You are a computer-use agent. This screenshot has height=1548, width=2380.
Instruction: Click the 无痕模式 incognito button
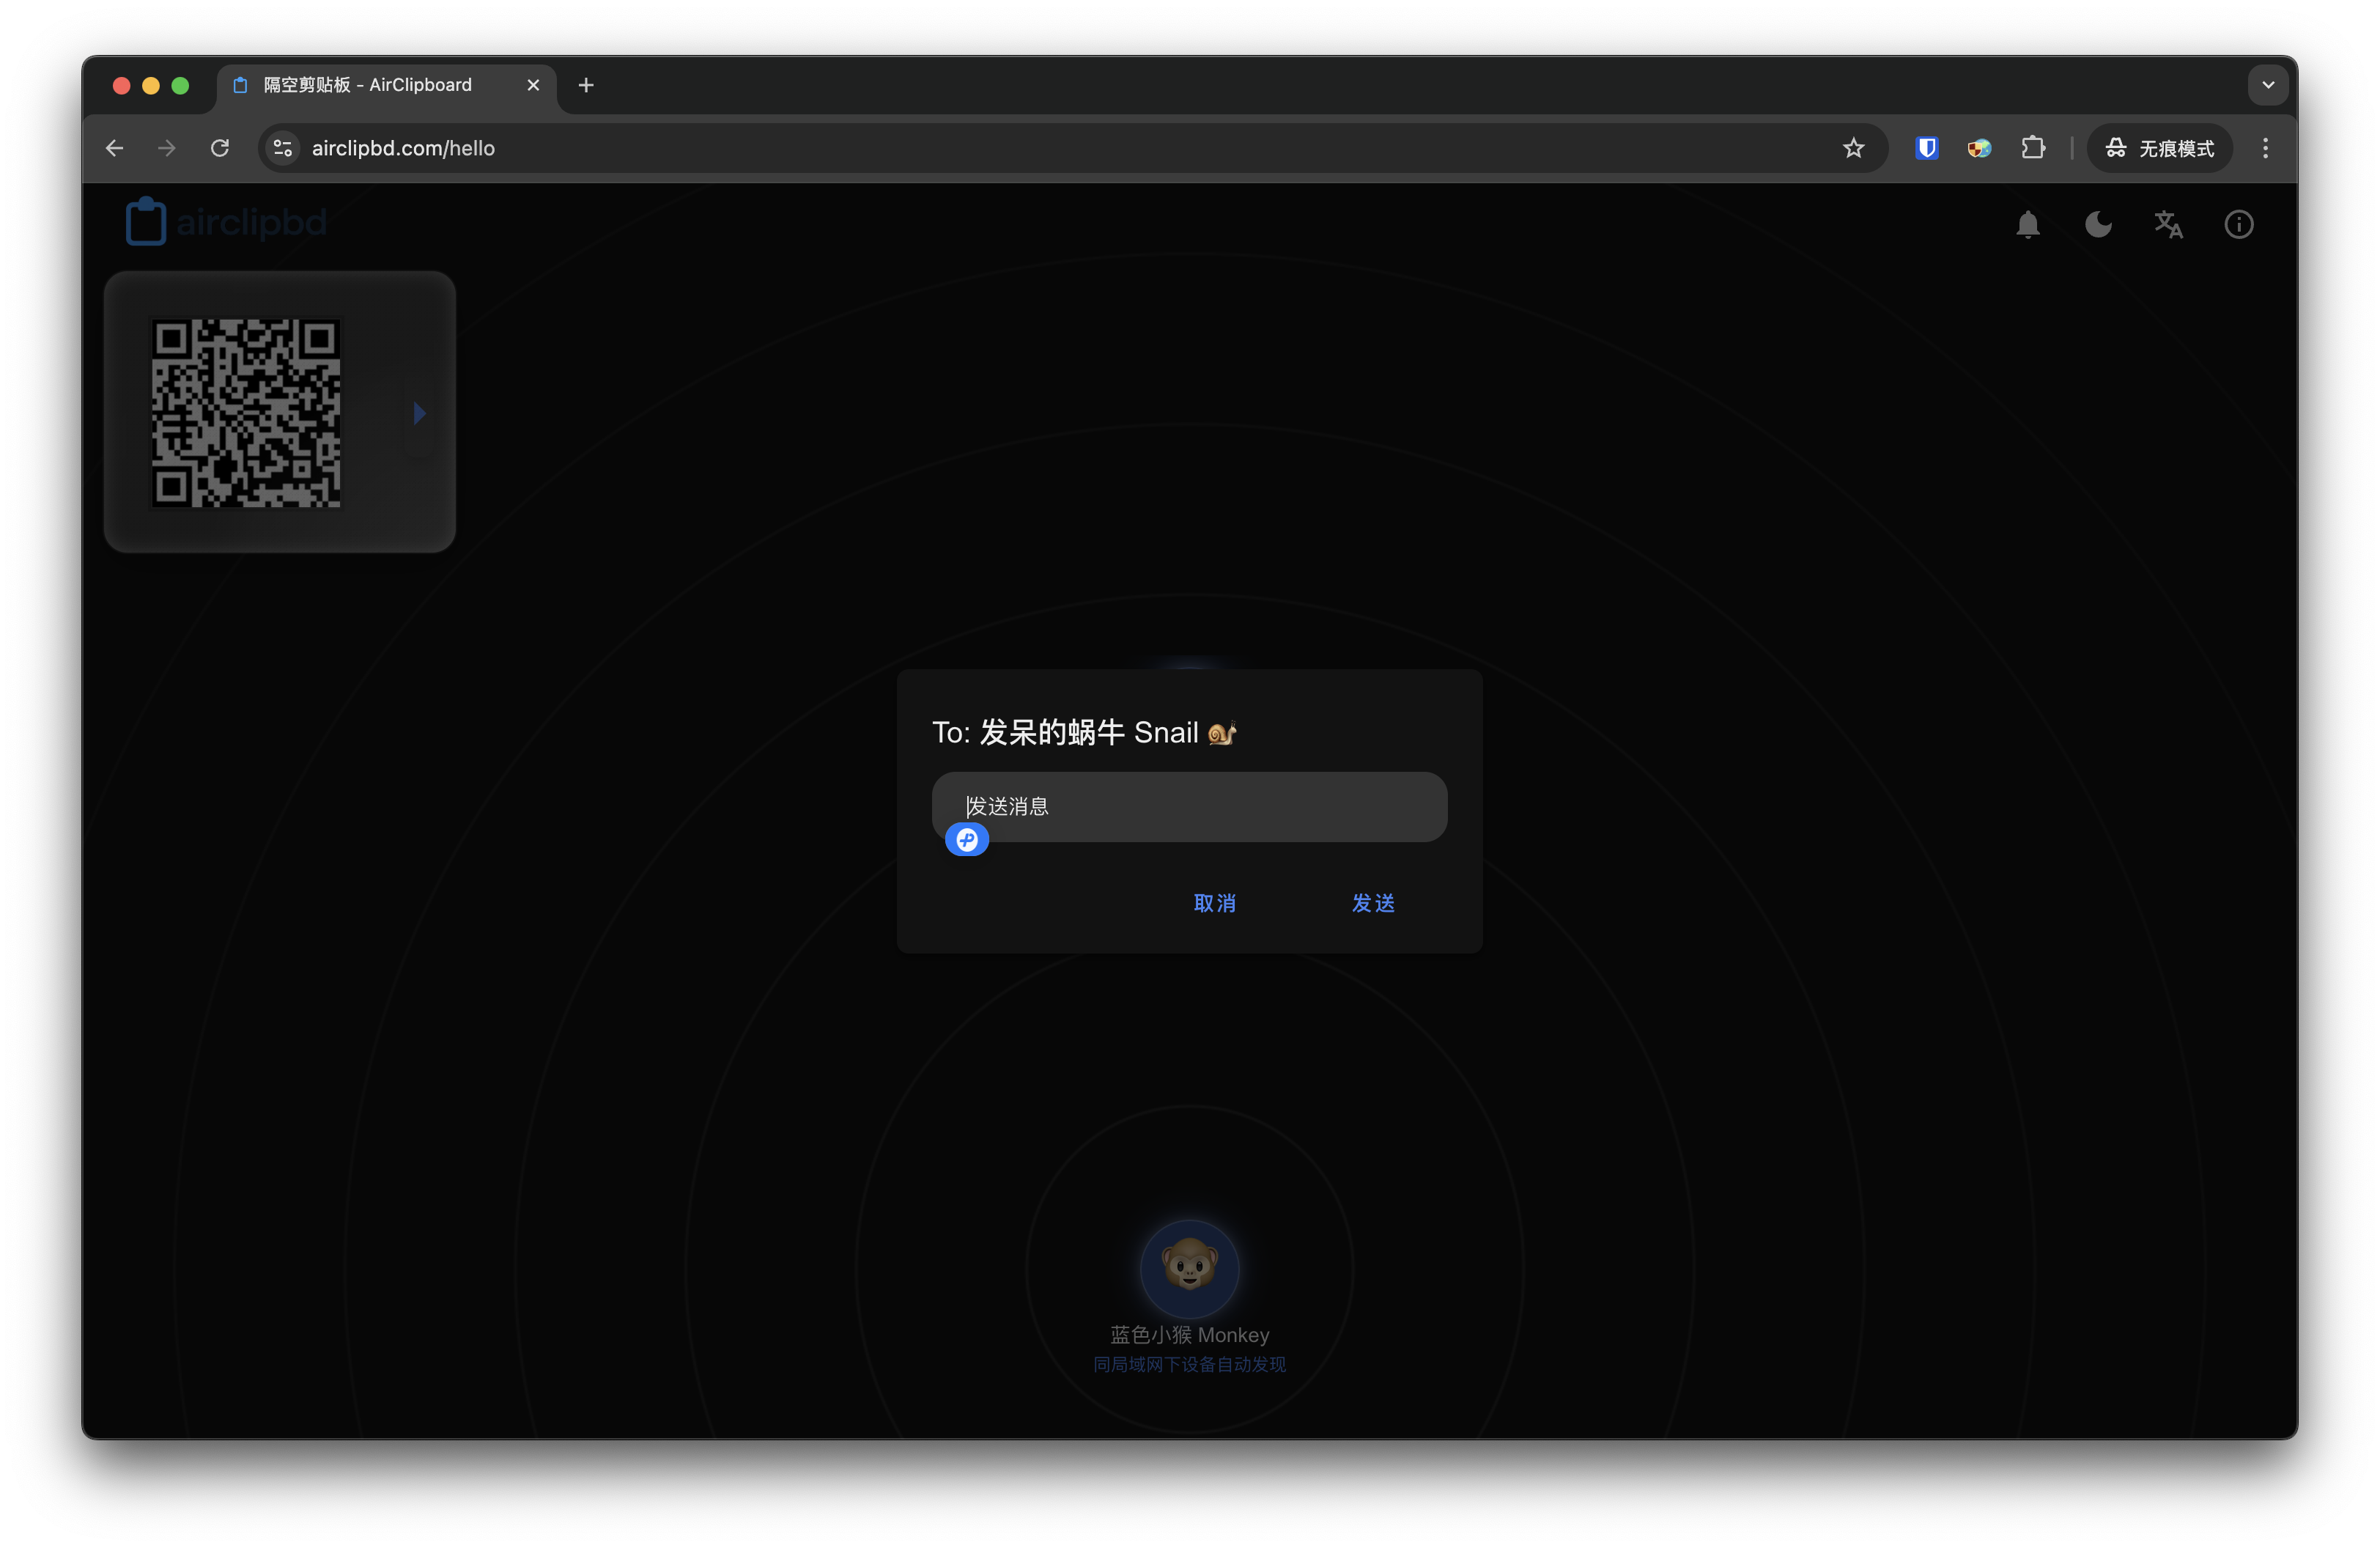2159,148
